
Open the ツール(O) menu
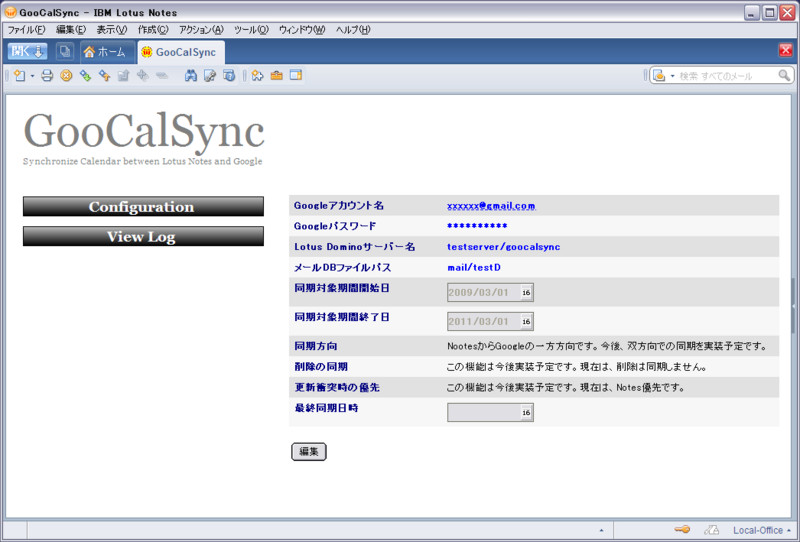click(x=251, y=30)
